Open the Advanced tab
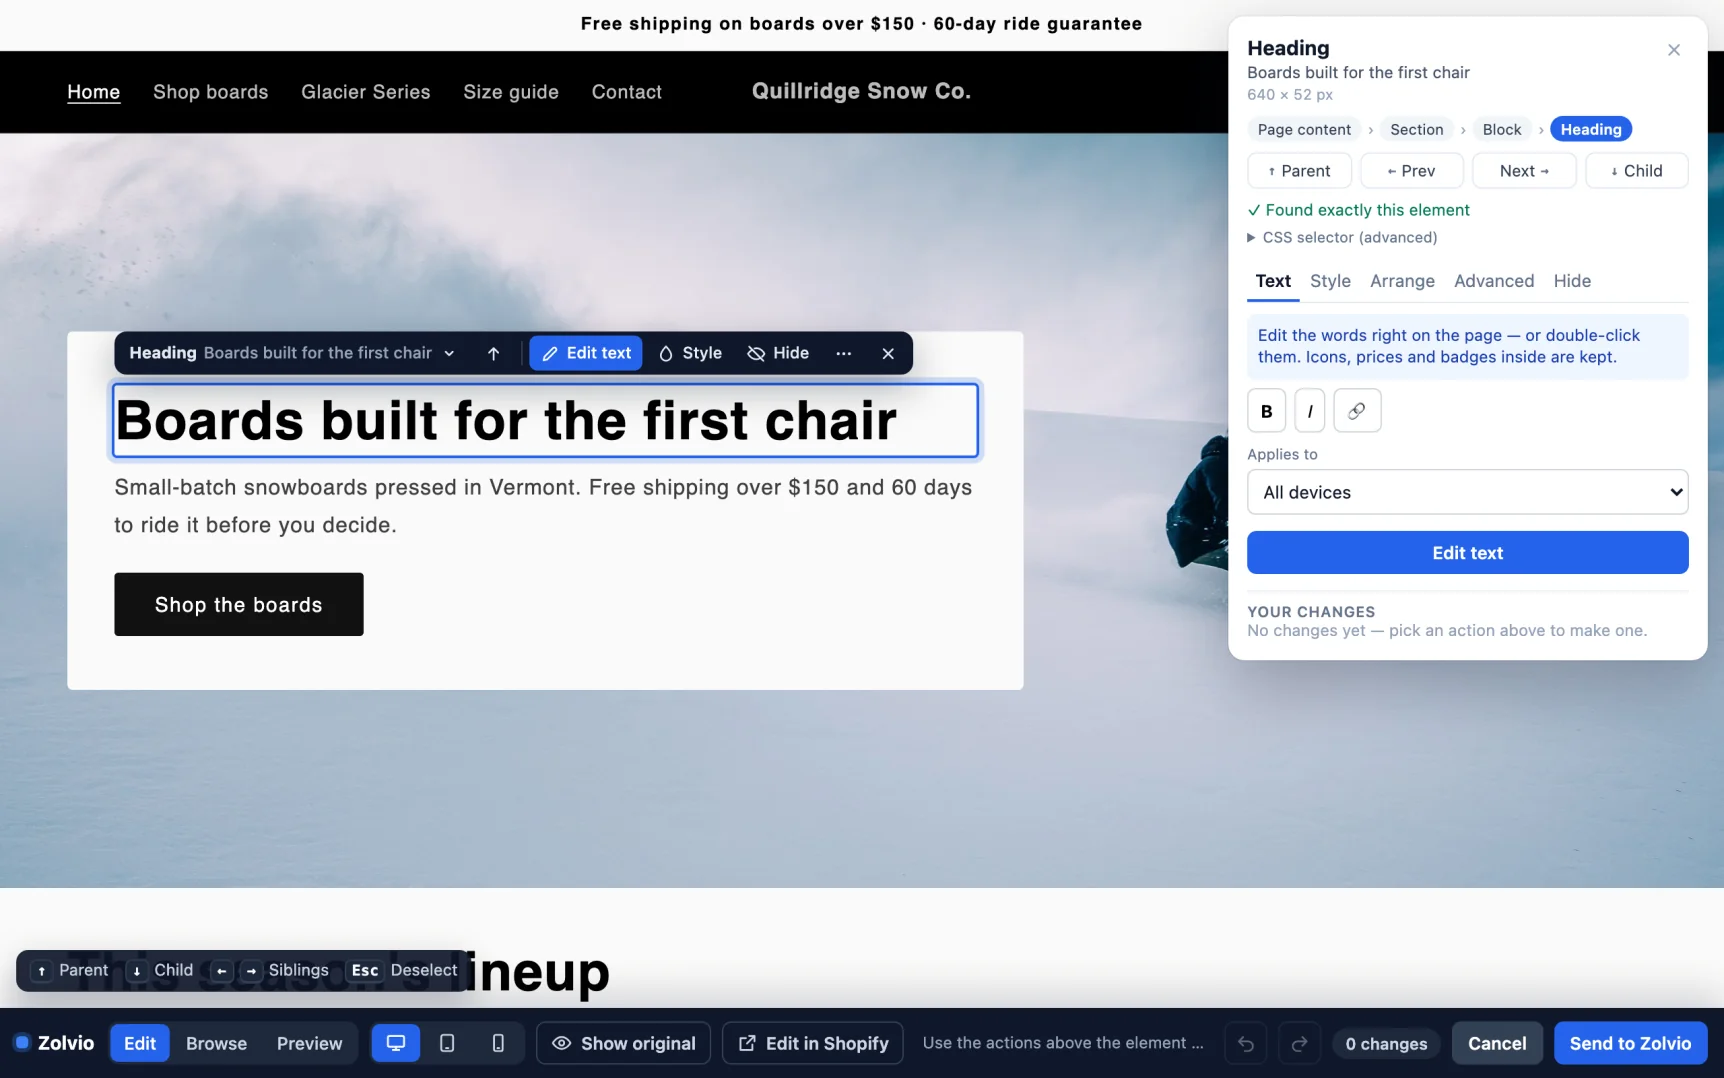This screenshot has height=1078, width=1724. (x=1493, y=281)
